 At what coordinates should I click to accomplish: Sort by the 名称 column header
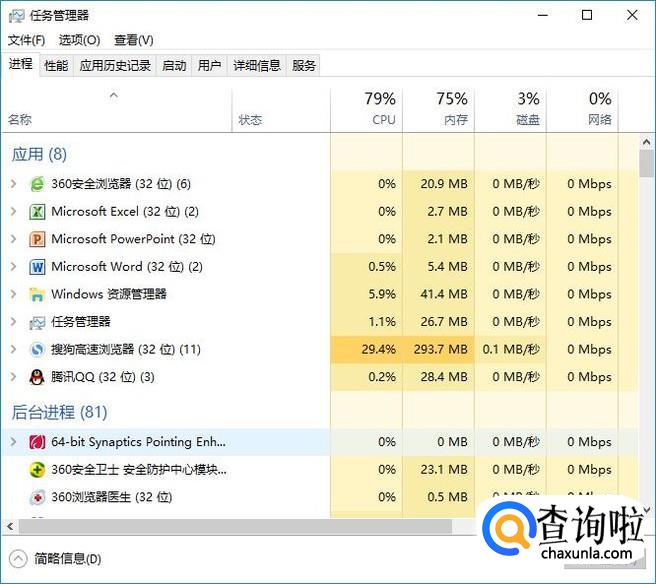(x=116, y=110)
